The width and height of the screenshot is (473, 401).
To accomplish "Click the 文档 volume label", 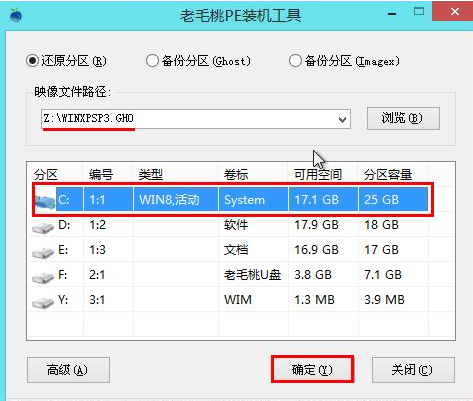I will (236, 250).
